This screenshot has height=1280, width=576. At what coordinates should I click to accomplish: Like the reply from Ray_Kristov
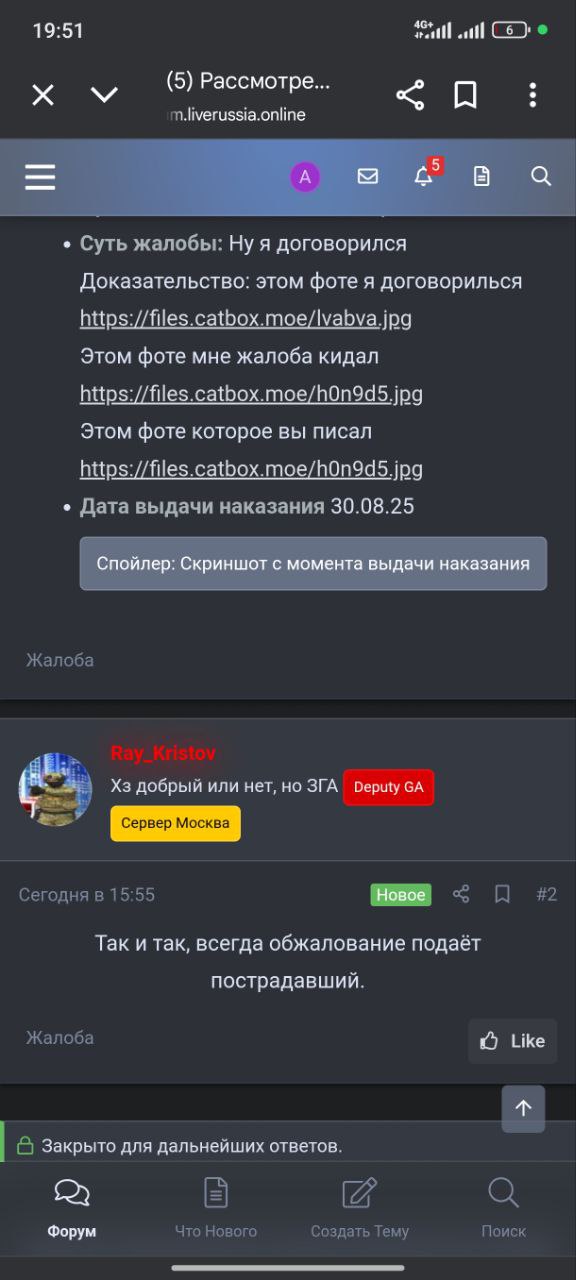tap(513, 1041)
